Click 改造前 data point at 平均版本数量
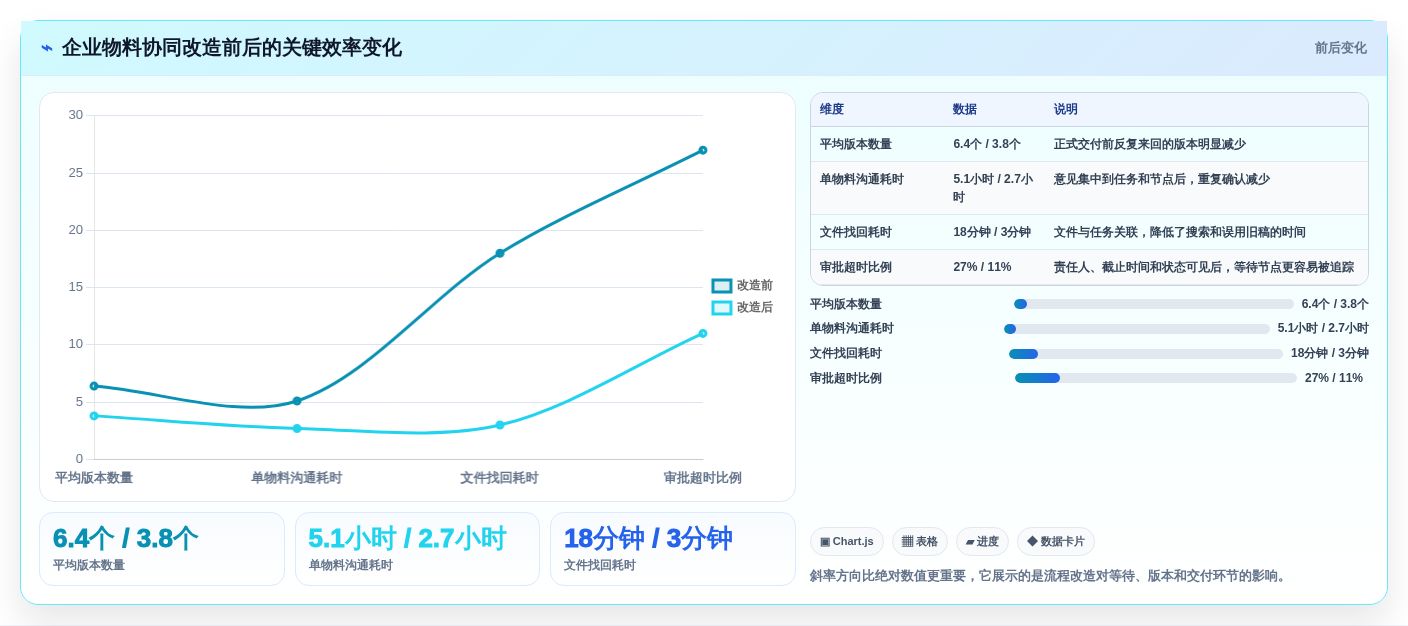Viewport: 1408px width, 626px height. pyautogui.click(x=94, y=386)
